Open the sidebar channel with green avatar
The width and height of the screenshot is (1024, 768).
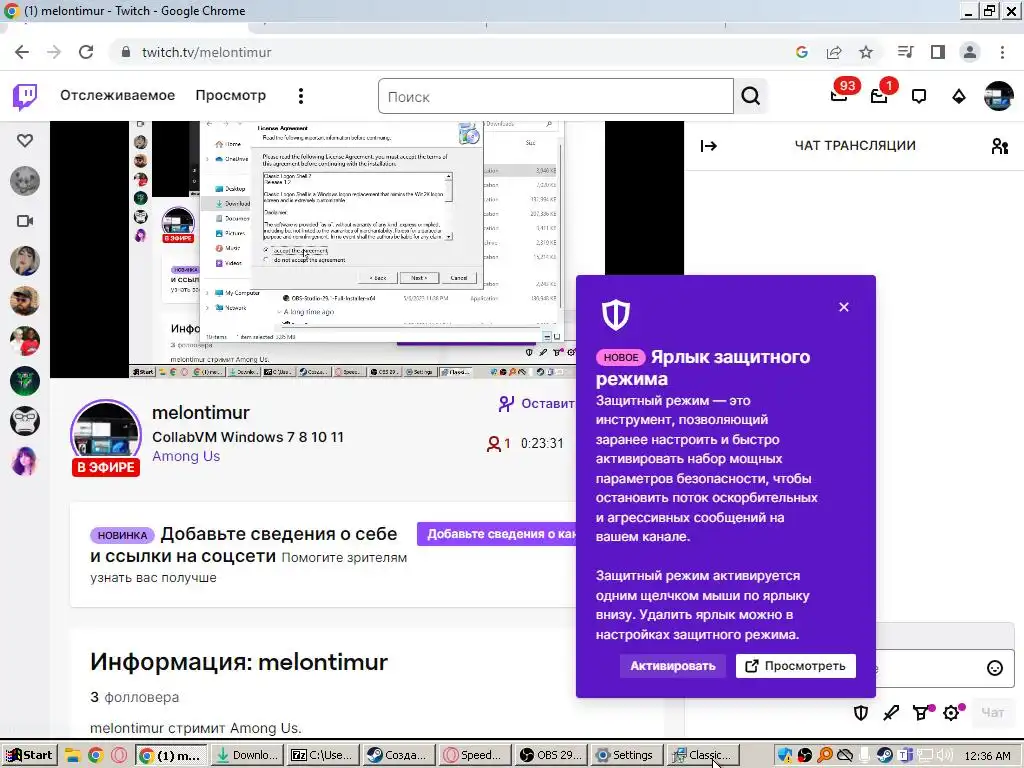click(x=25, y=381)
